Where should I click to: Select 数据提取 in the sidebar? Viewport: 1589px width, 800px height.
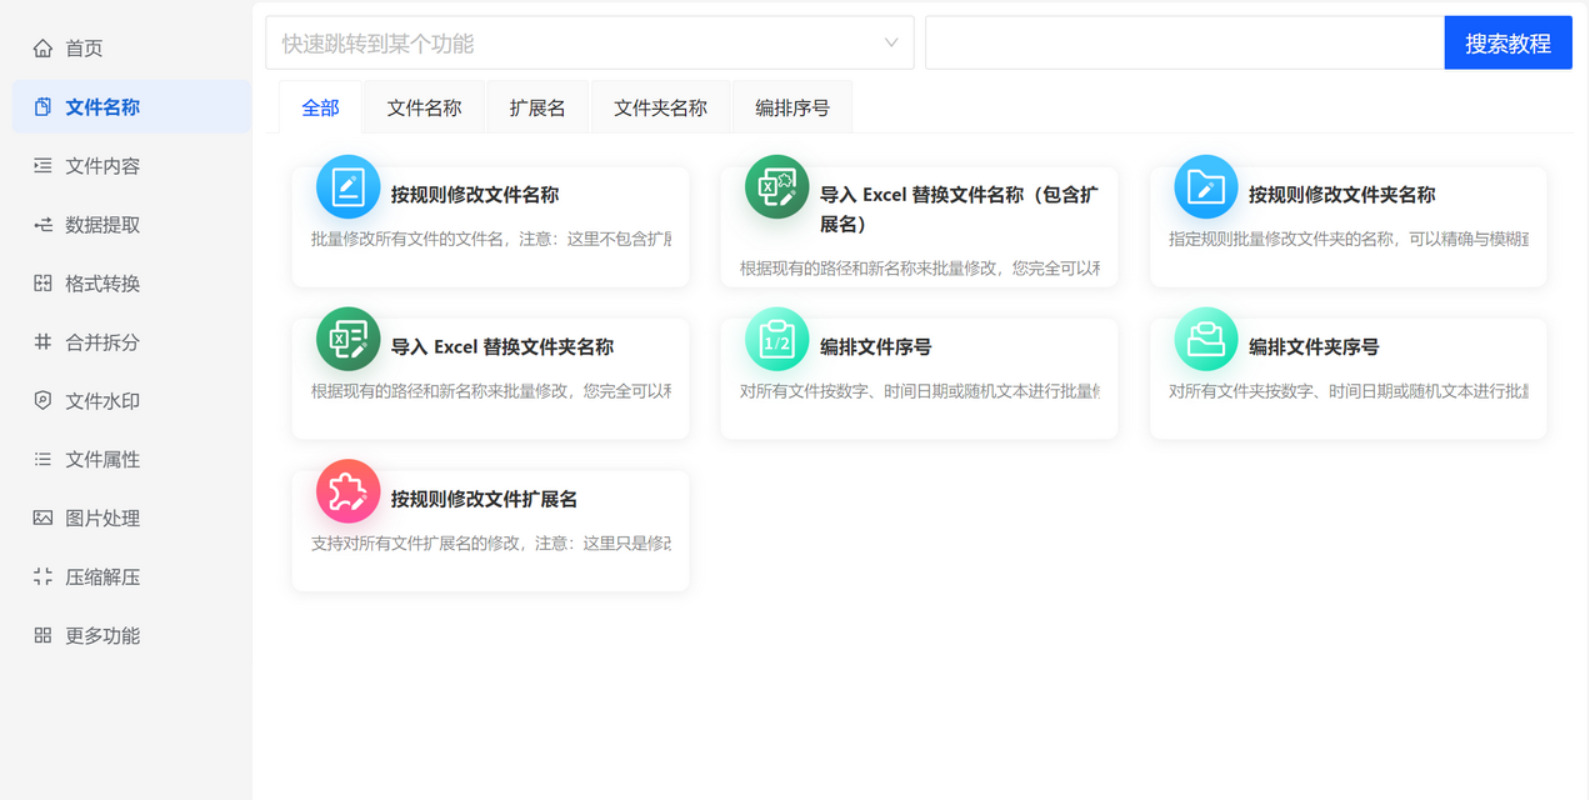(131, 225)
